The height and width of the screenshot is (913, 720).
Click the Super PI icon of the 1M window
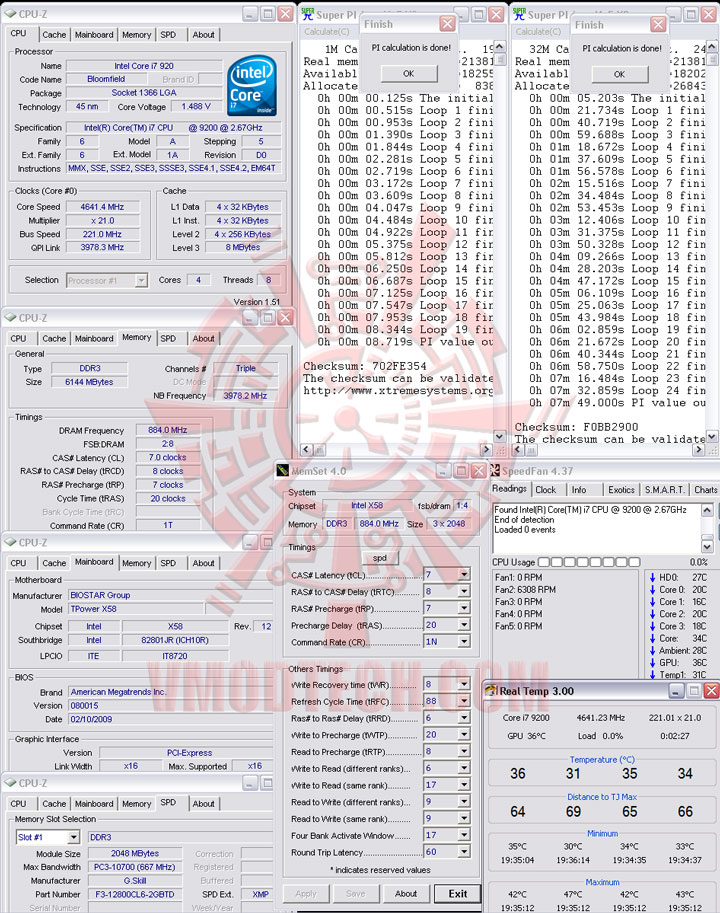tap(307, 14)
